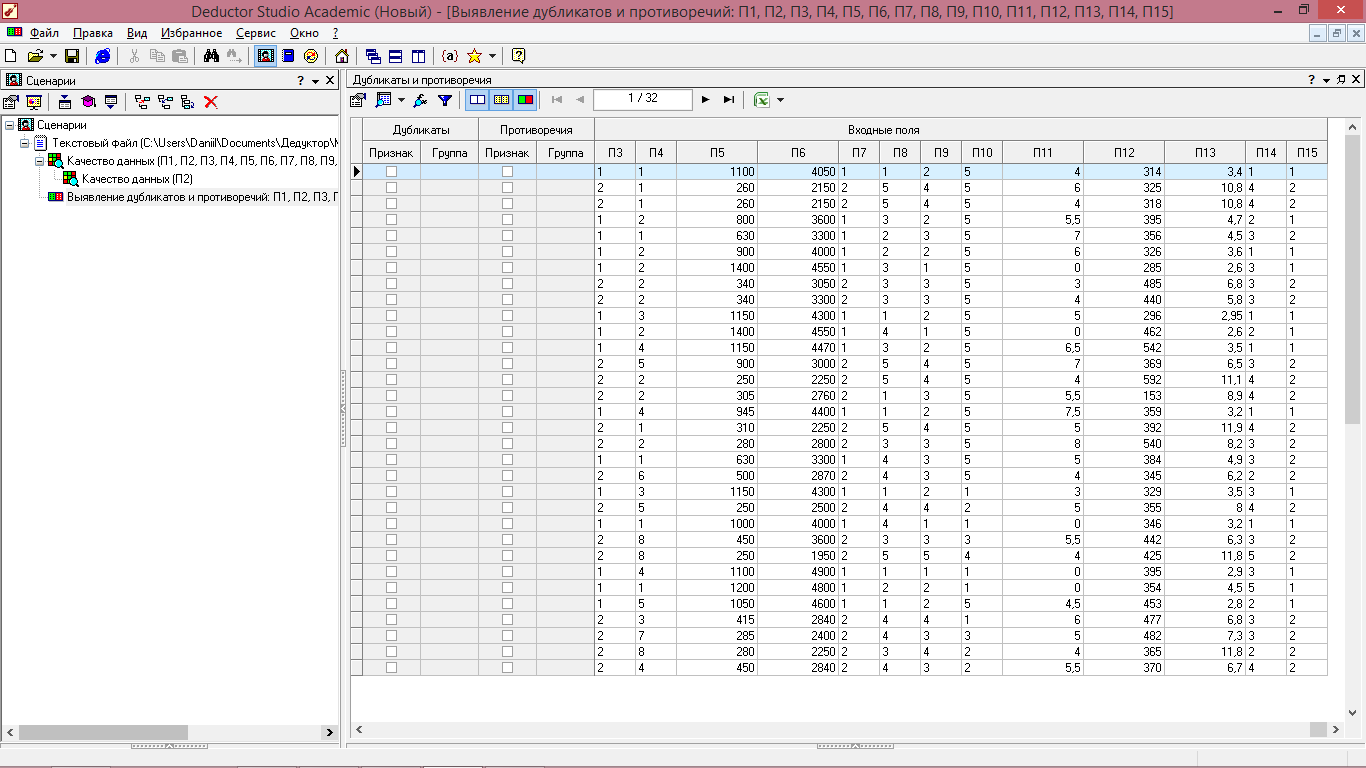Screen dimensions: 1366x768
Task: Open a project file with the folder icon
Action: tap(35, 56)
